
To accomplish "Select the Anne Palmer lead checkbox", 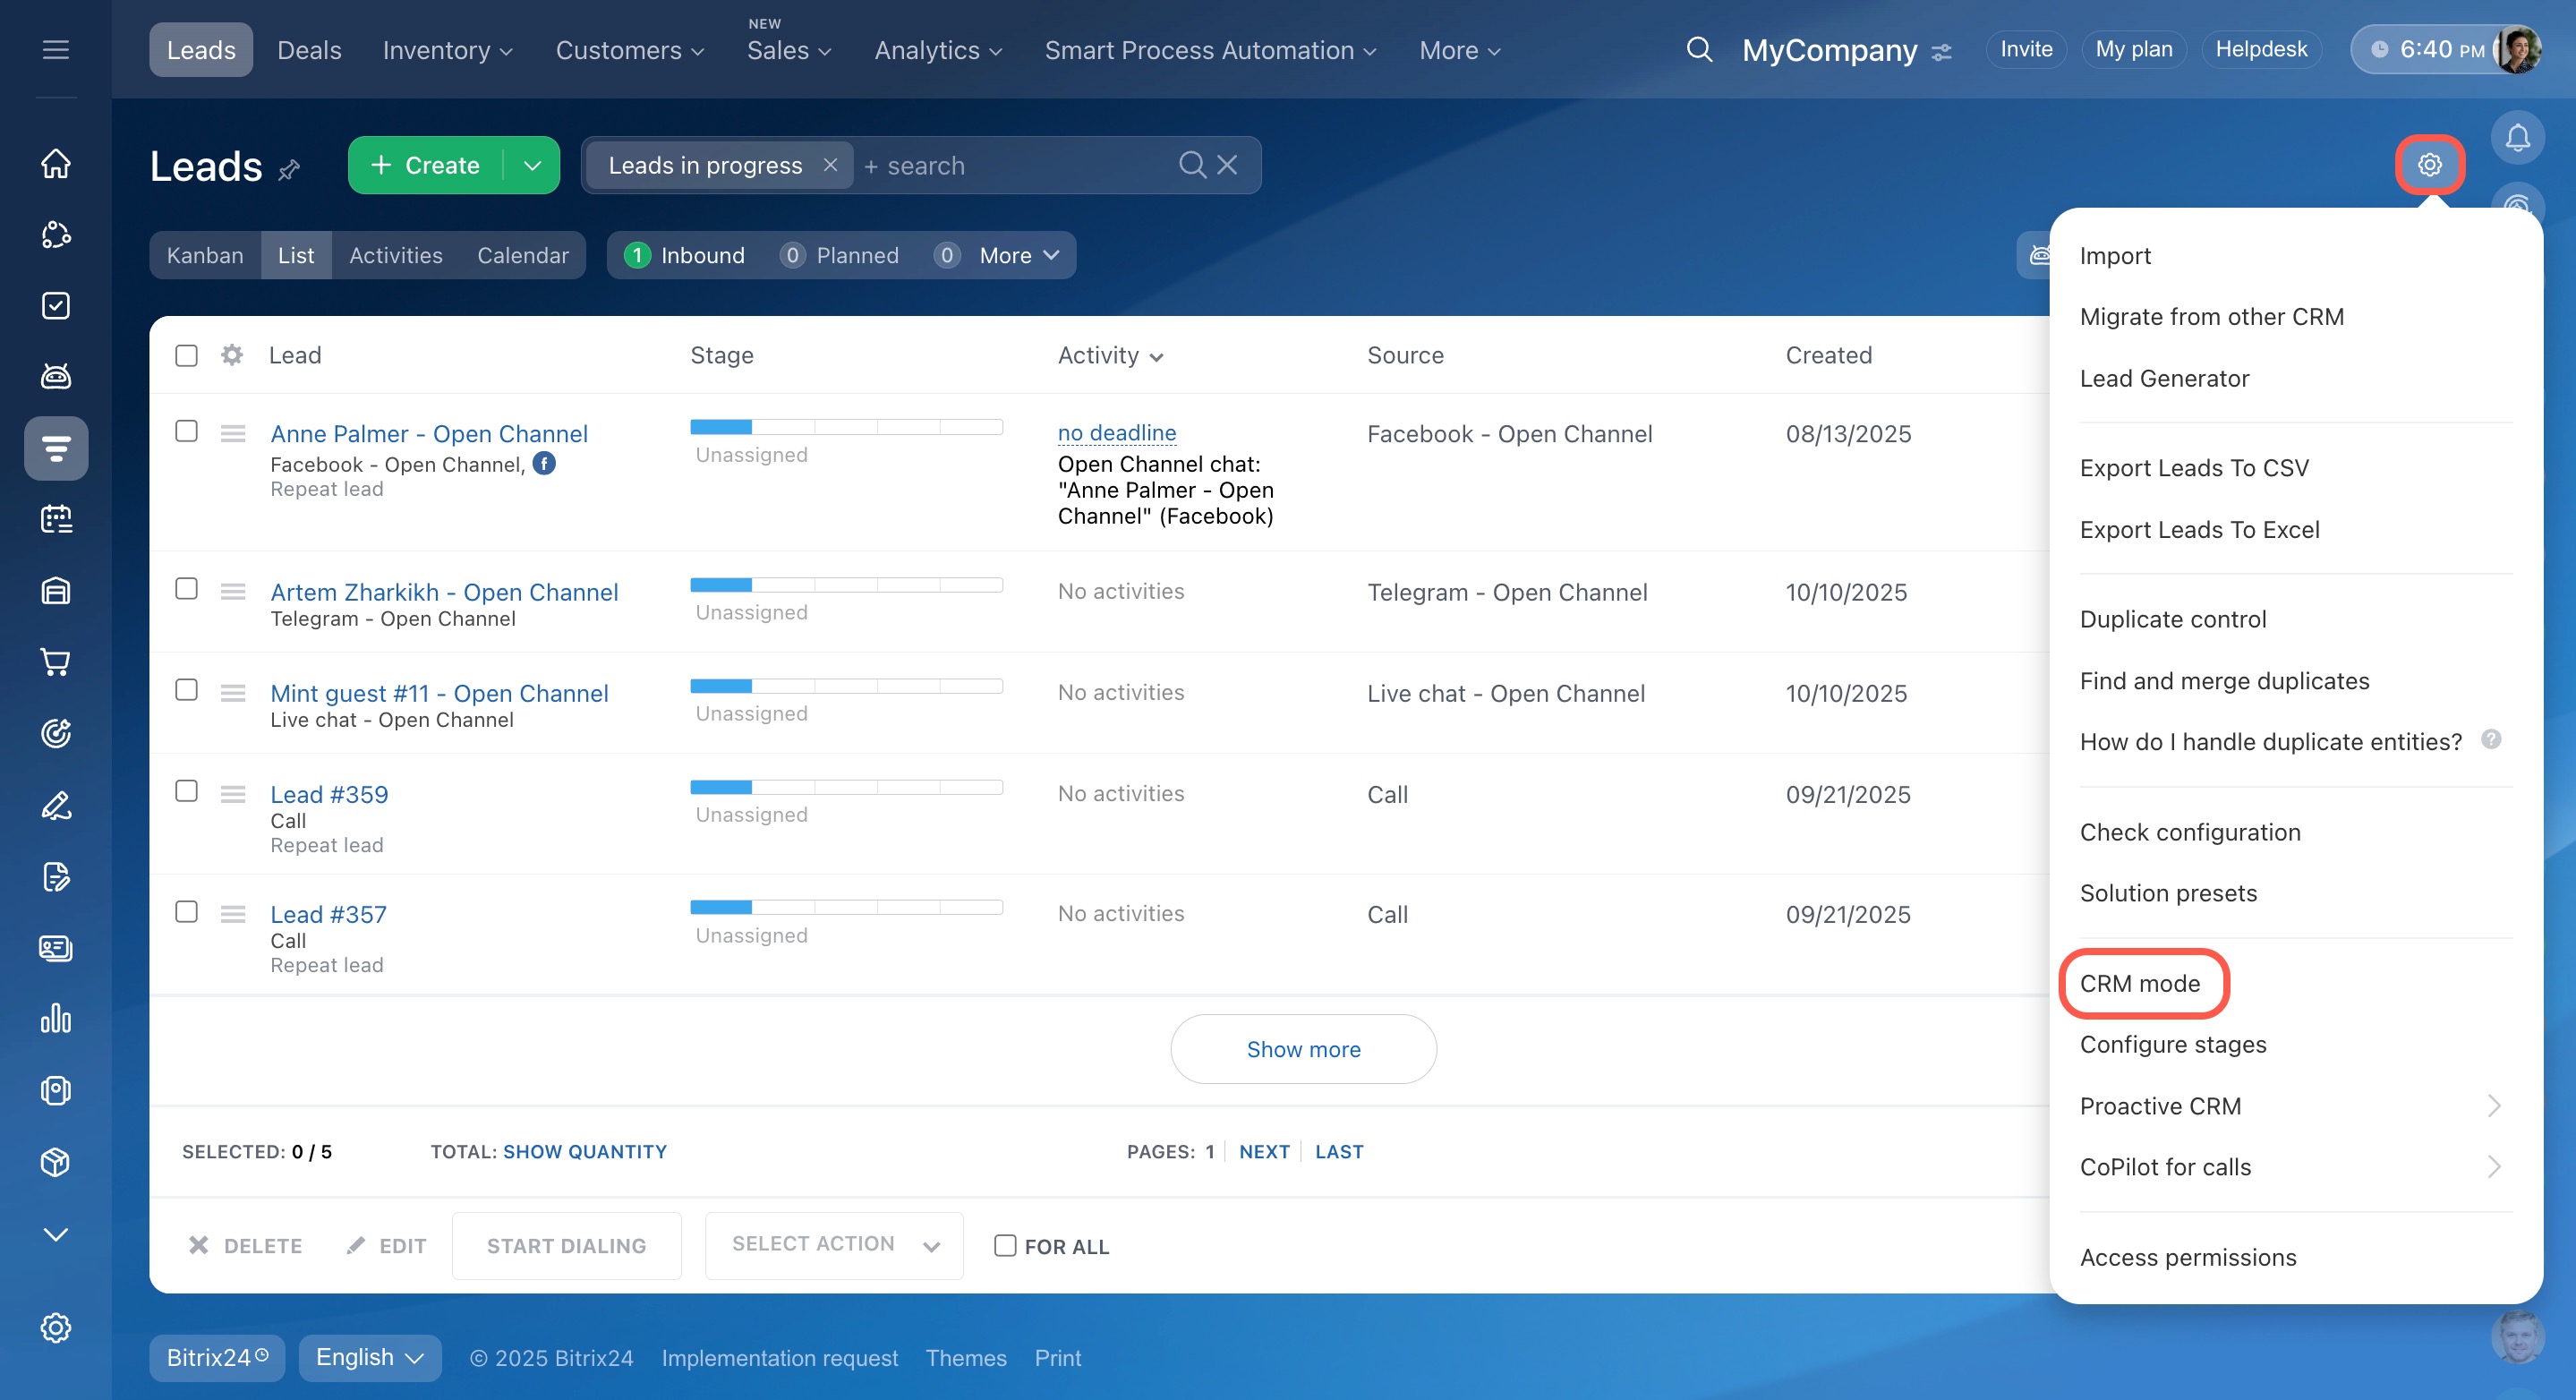I will click(x=186, y=431).
